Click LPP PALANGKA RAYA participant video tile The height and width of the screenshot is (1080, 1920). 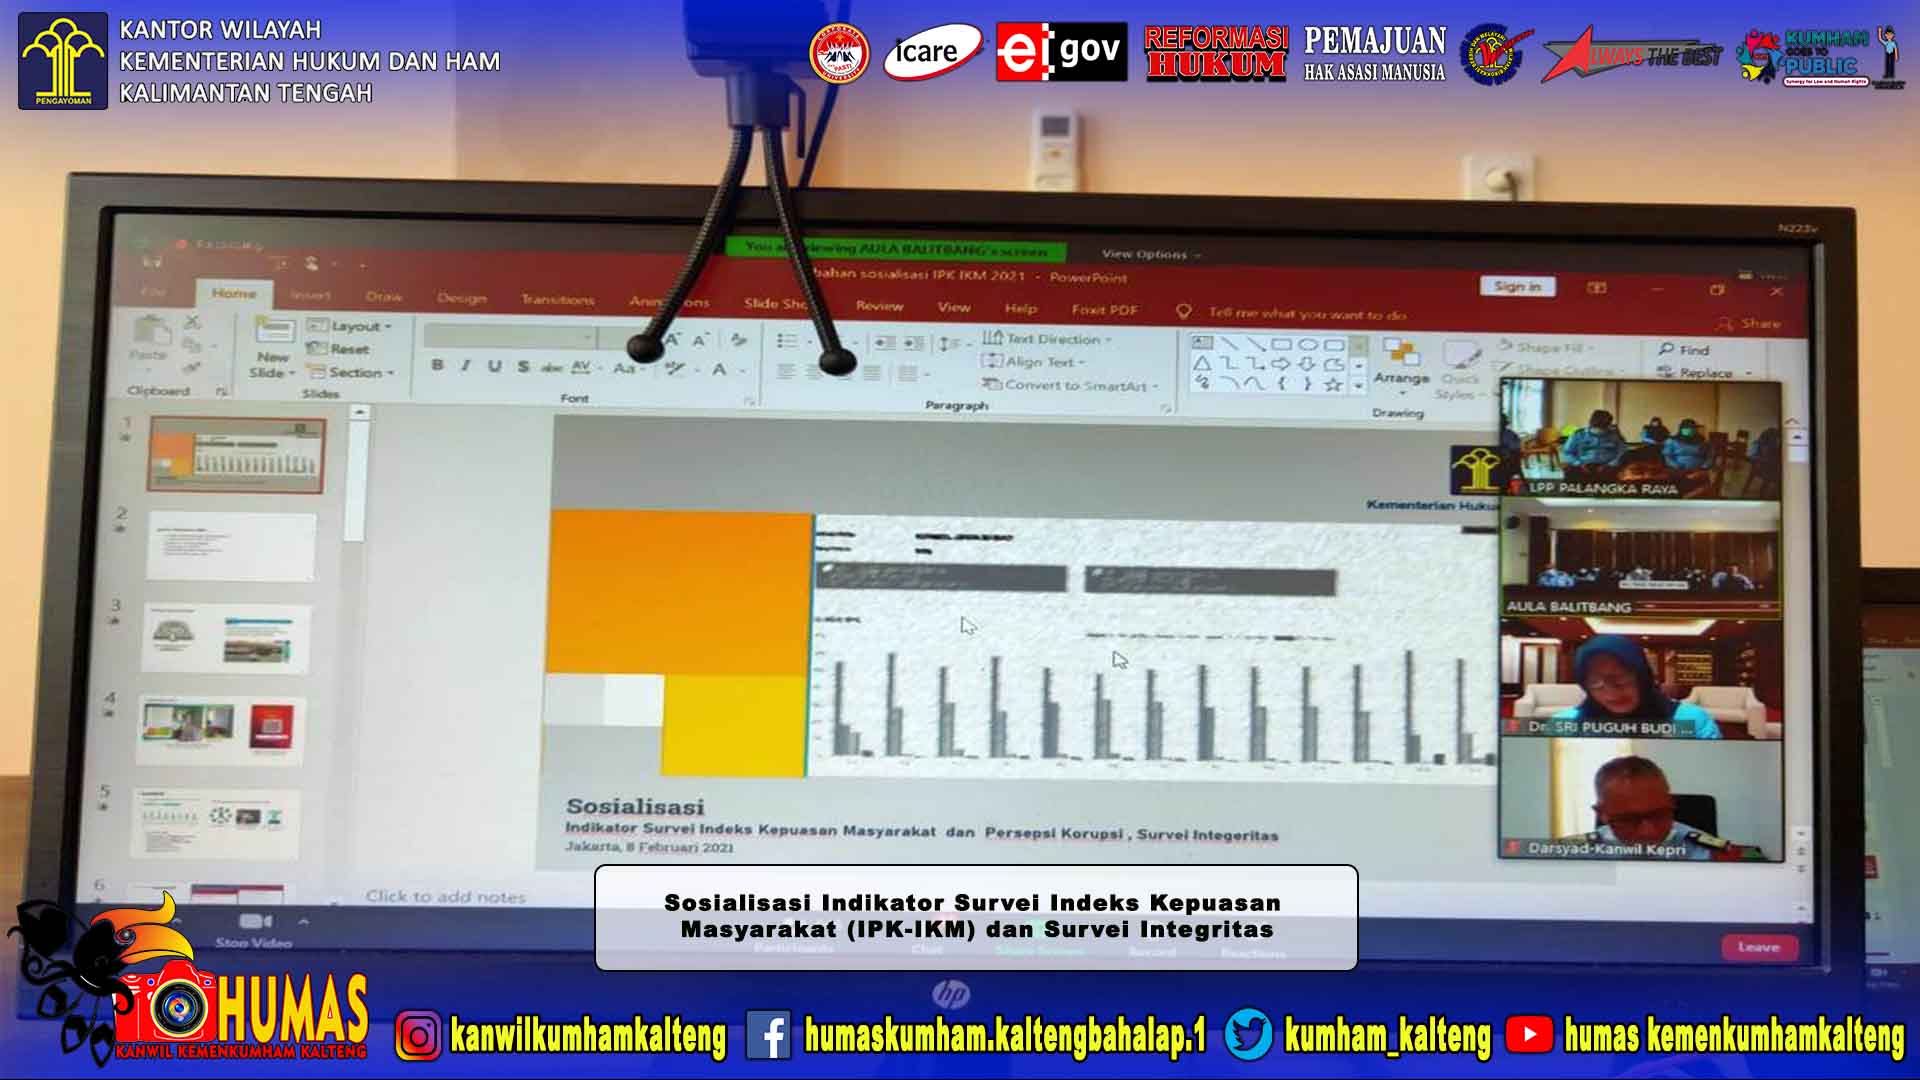1640,439
